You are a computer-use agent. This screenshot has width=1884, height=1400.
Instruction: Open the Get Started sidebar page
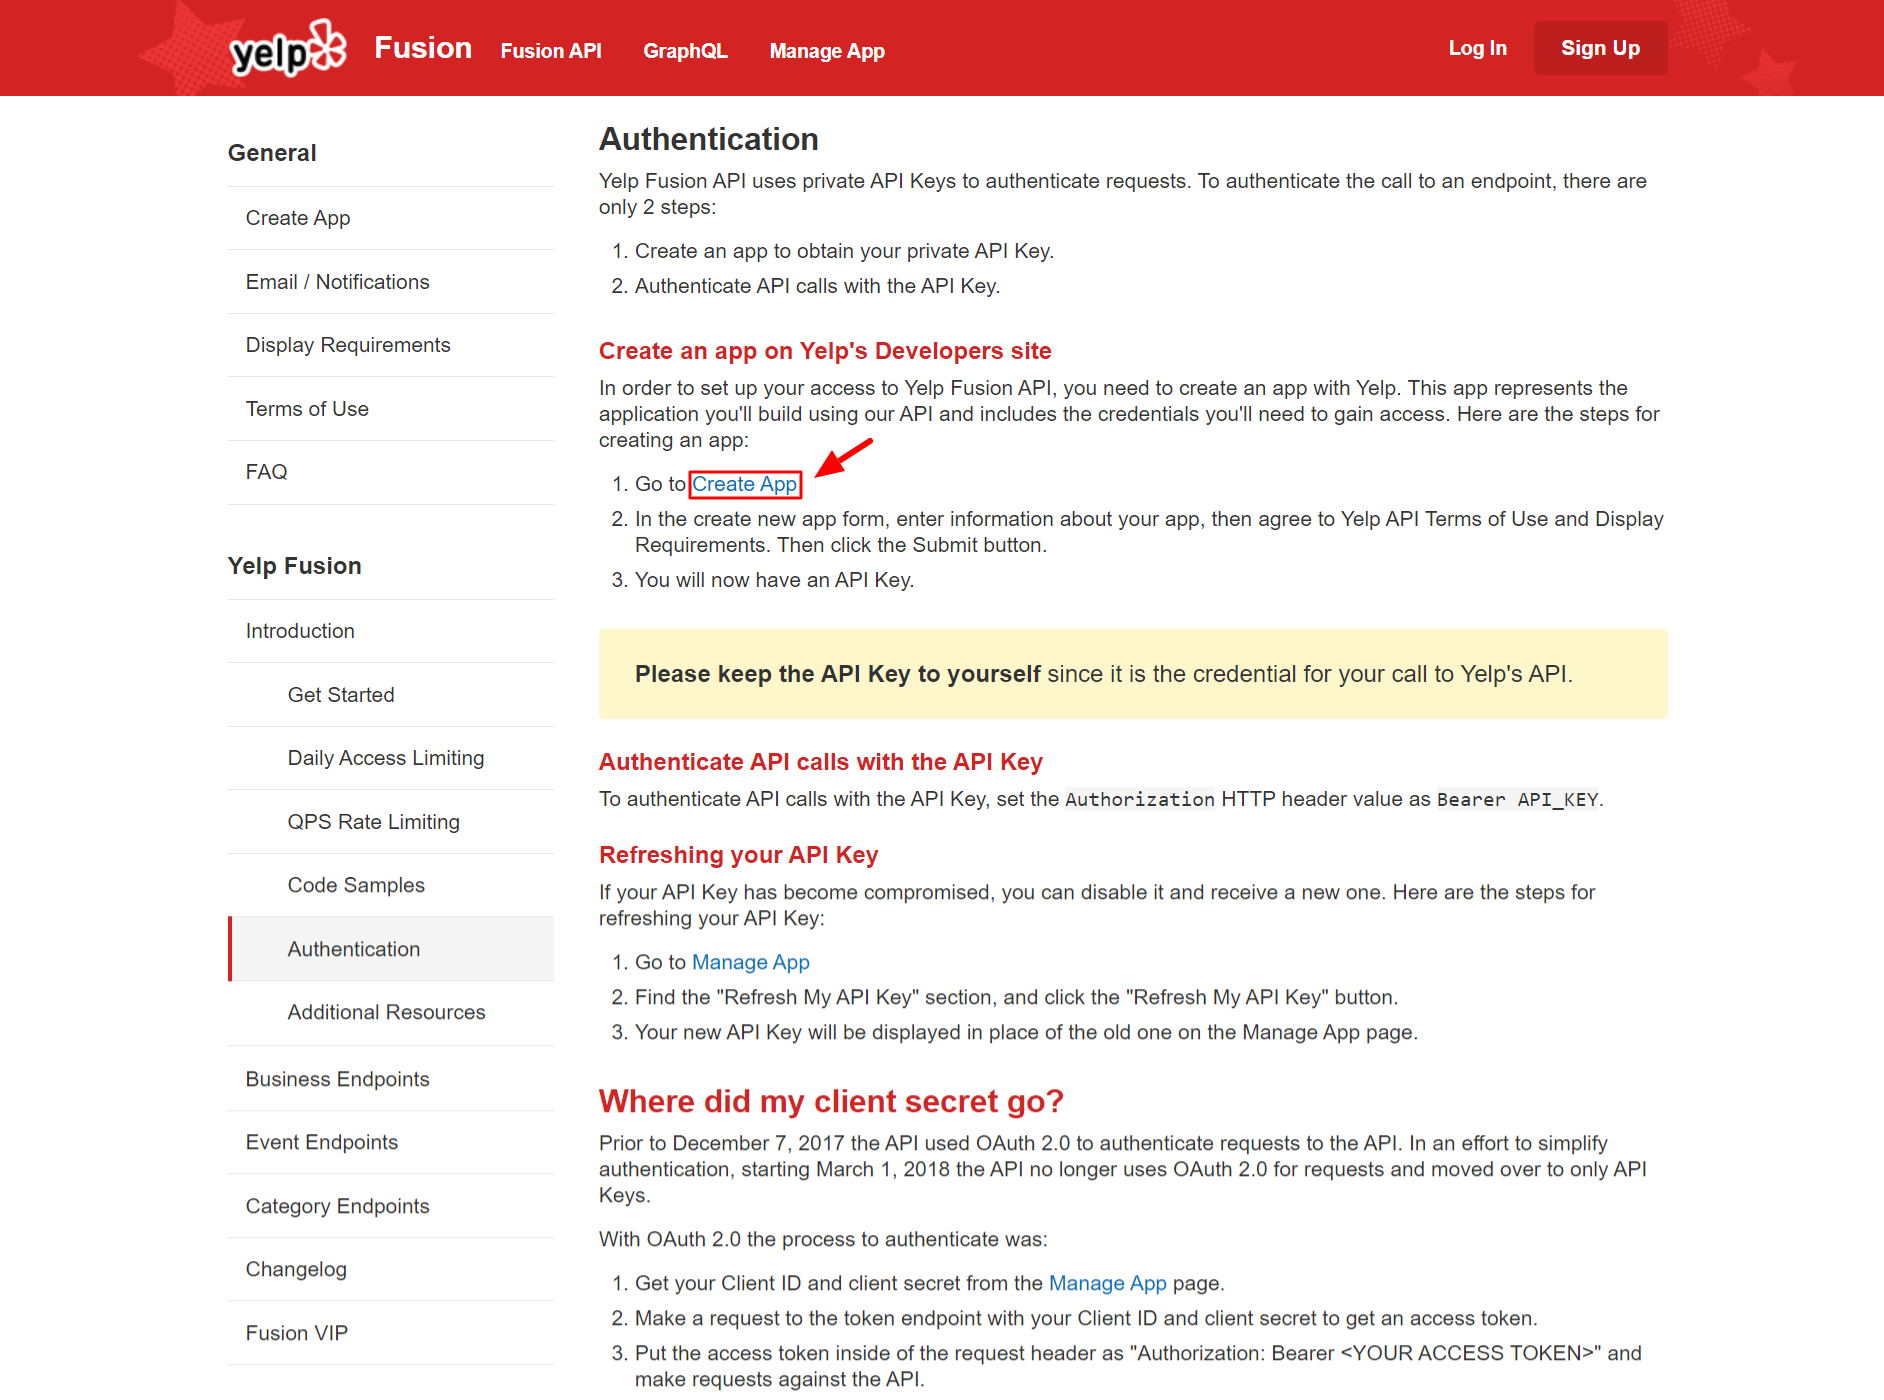391,695
